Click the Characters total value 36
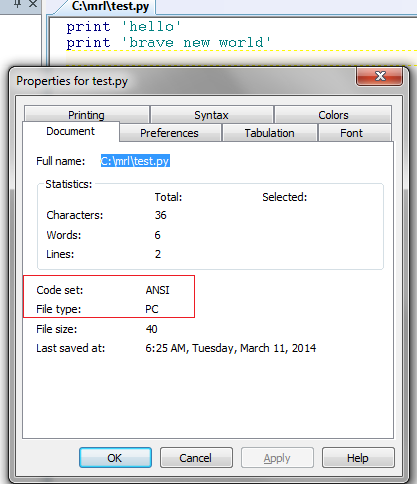This screenshot has height=484, width=417. tap(160, 215)
